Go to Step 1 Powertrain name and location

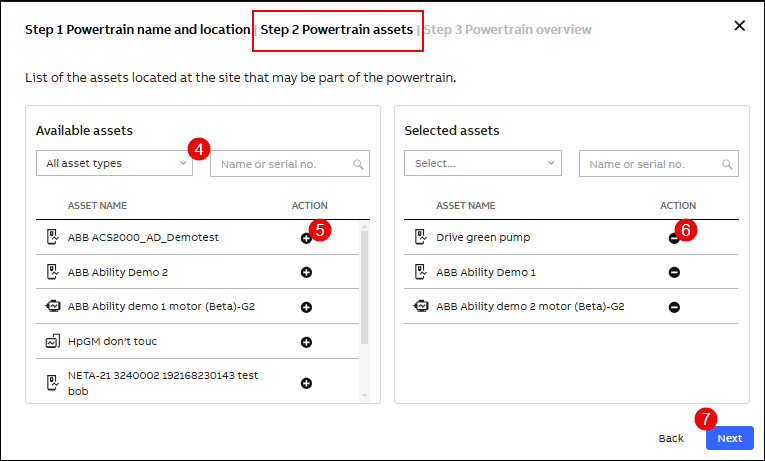tap(137, 30)
